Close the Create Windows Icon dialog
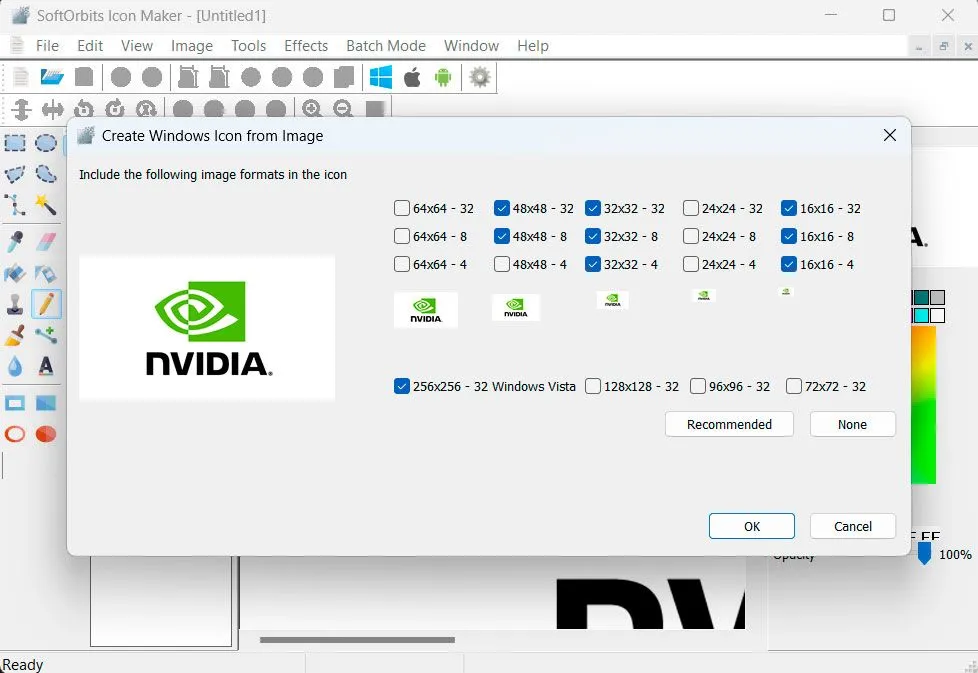This screenshot has width=978, height=673. pyautogui.click(x=890, y=135)
